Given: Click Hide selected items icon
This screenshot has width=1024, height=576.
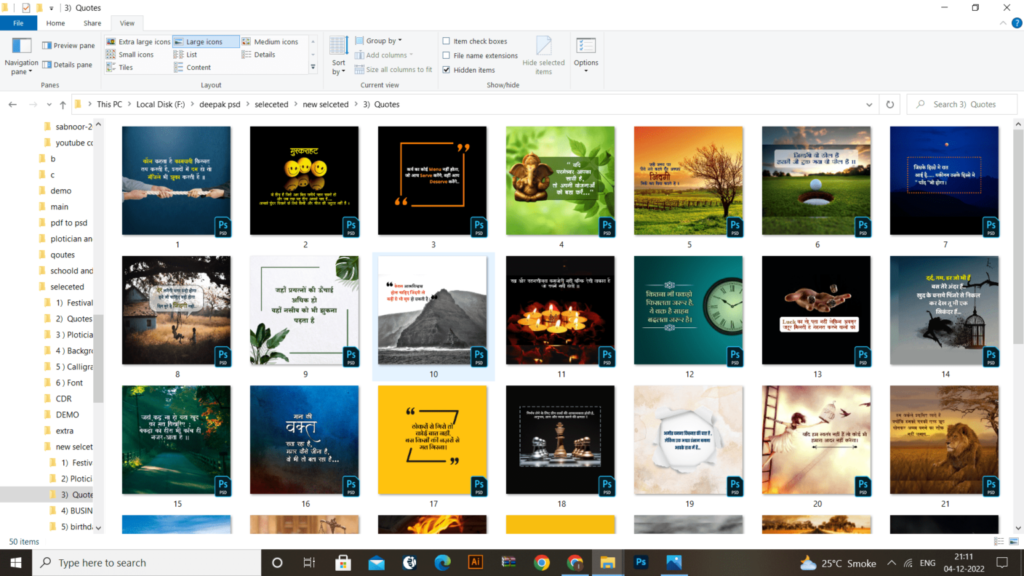Looking at the screenshot, I should point(543,46).
